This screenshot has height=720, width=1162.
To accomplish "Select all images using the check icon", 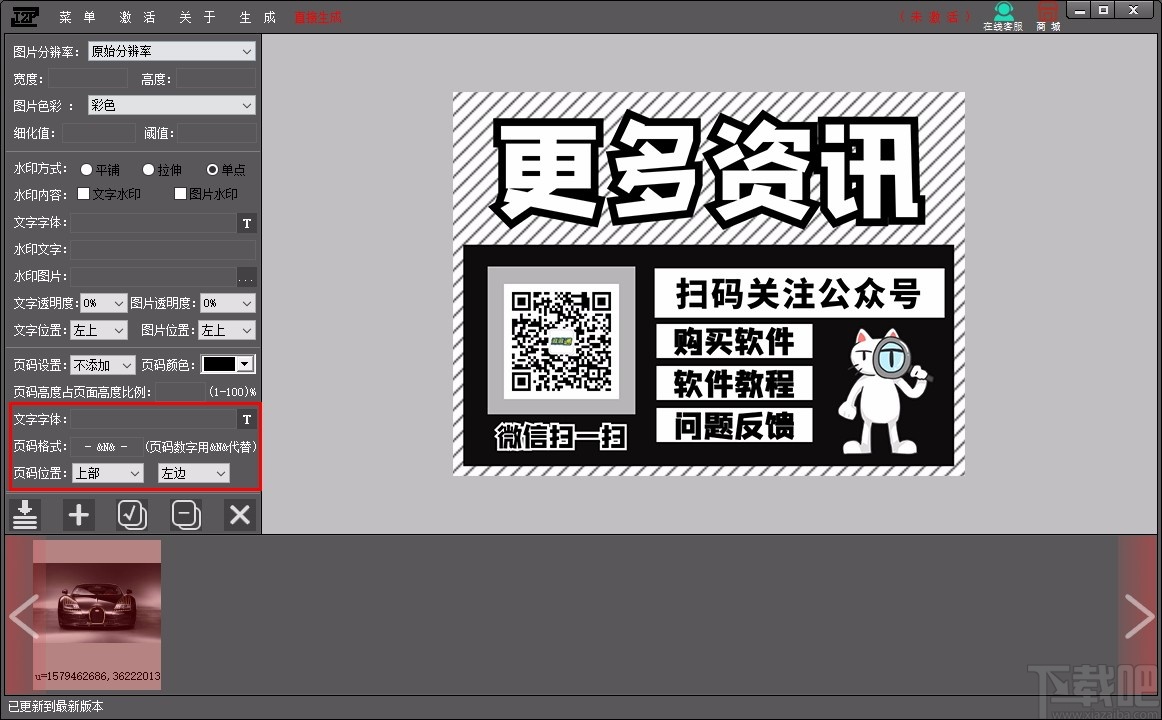I will coord(132,515).
